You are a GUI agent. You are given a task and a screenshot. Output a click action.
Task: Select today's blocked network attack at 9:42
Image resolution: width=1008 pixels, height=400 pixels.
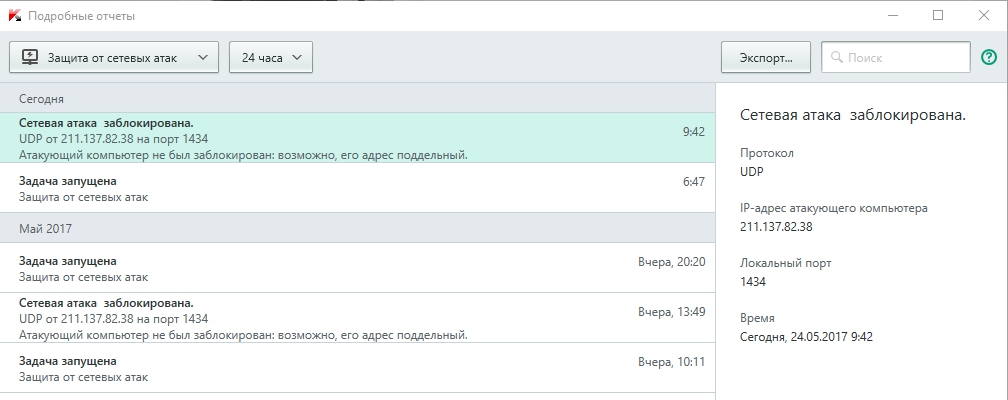[358, 138]
